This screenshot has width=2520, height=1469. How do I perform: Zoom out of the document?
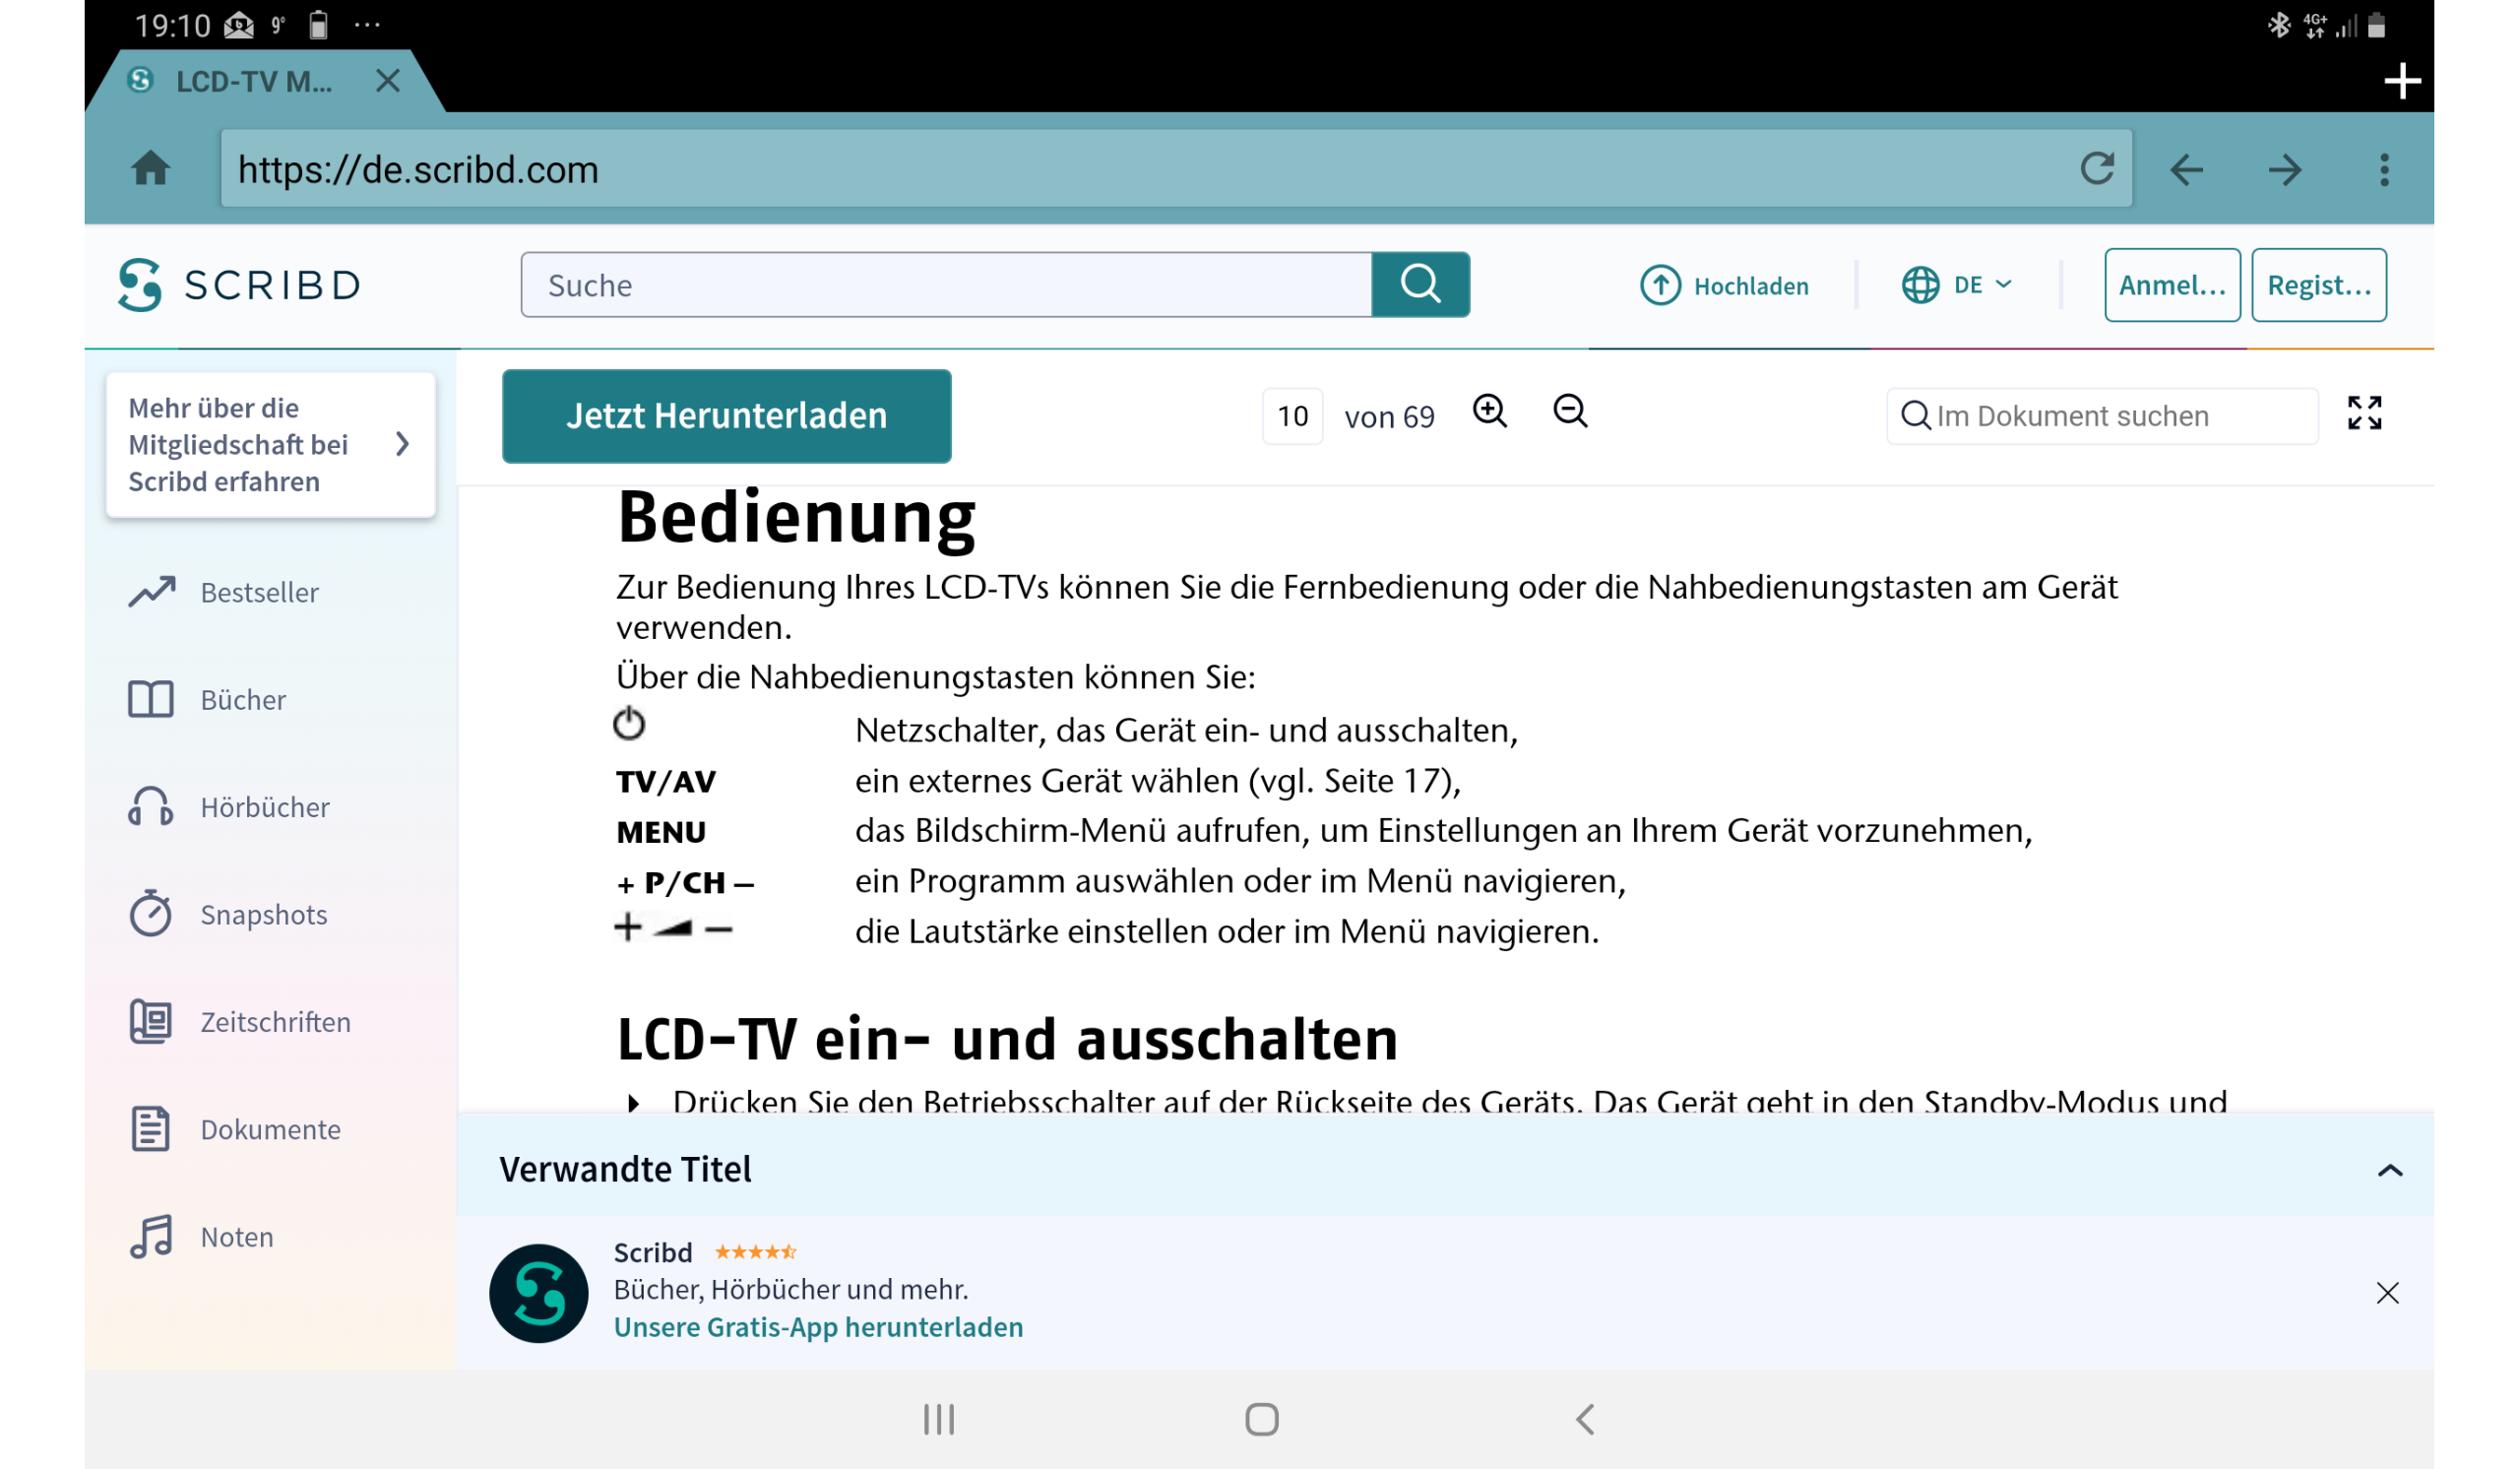click(x=1569, y=413)
